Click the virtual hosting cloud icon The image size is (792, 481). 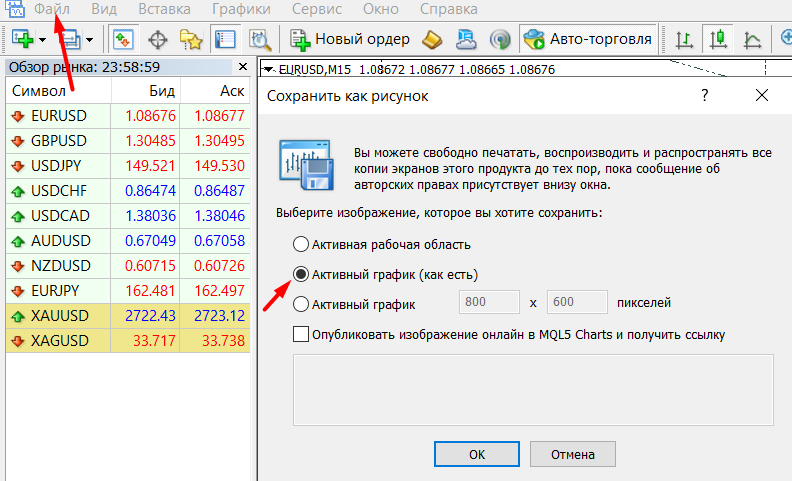466,39
